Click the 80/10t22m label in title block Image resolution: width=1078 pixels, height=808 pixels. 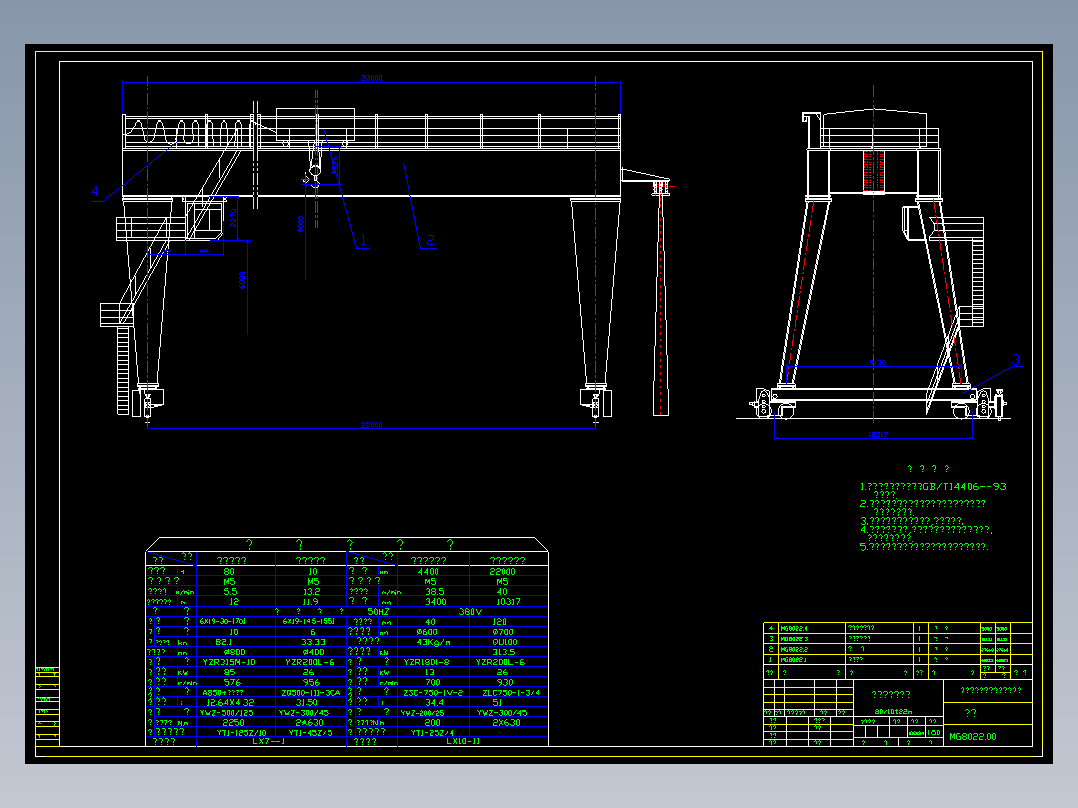893,712
